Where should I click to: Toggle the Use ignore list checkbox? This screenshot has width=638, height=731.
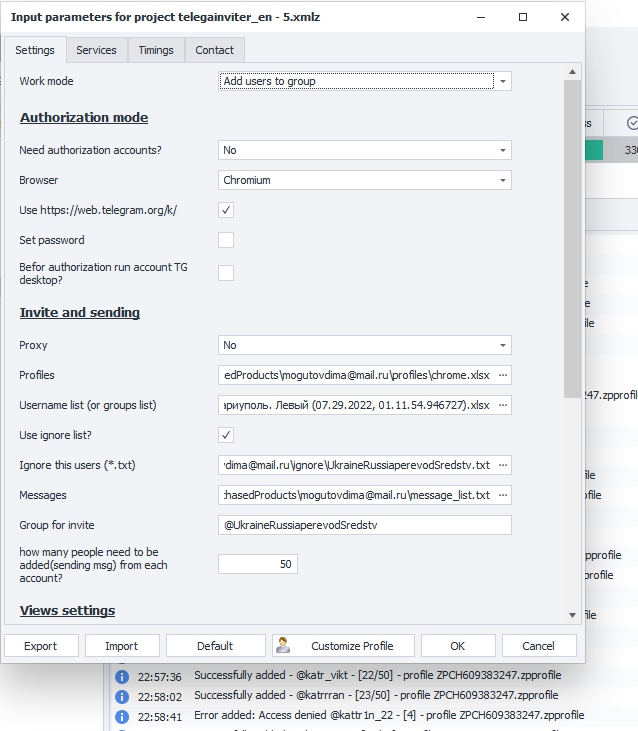pyautogui.click(x=226, y=435)
